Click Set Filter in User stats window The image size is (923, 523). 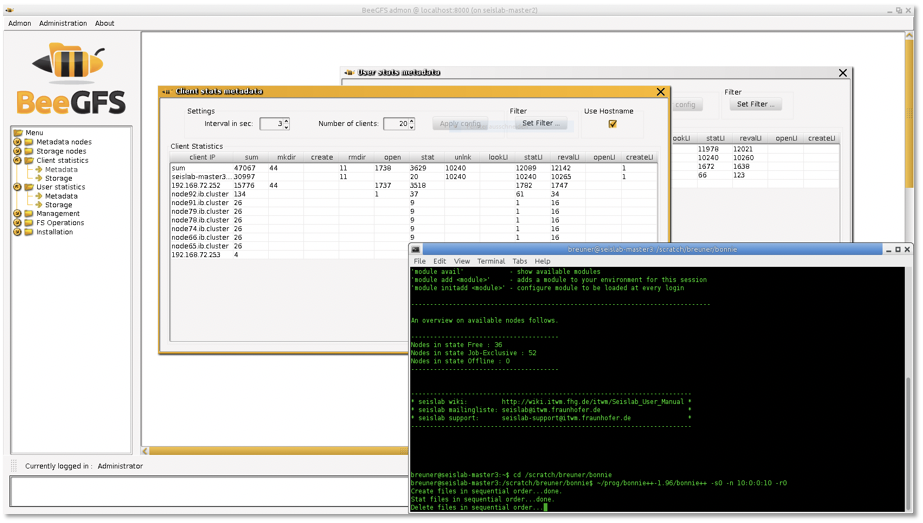[755, 104]
